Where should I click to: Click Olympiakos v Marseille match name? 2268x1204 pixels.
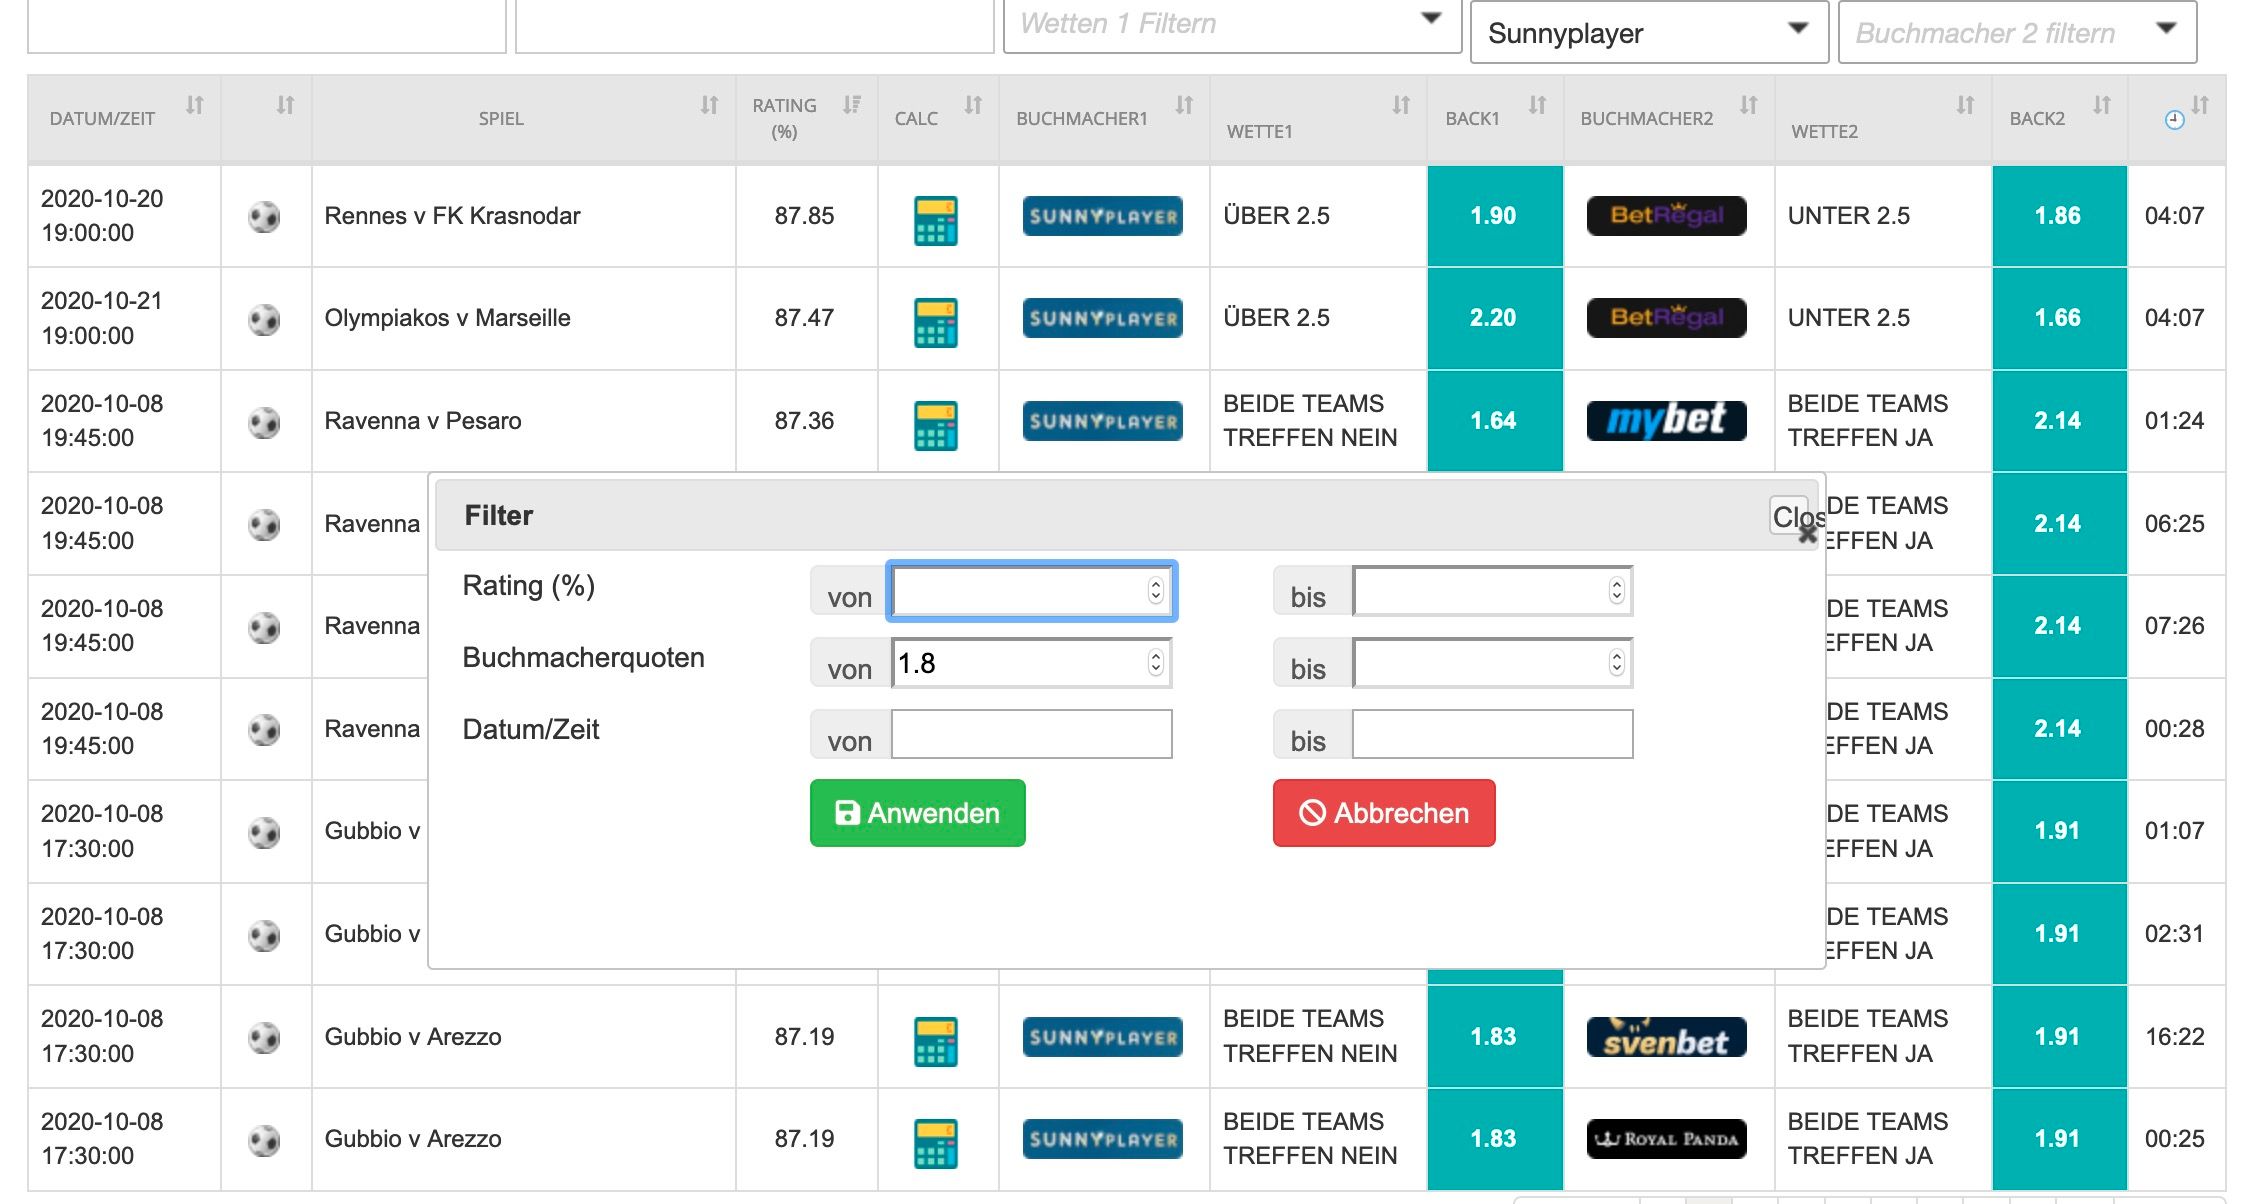tap(447, 318)
